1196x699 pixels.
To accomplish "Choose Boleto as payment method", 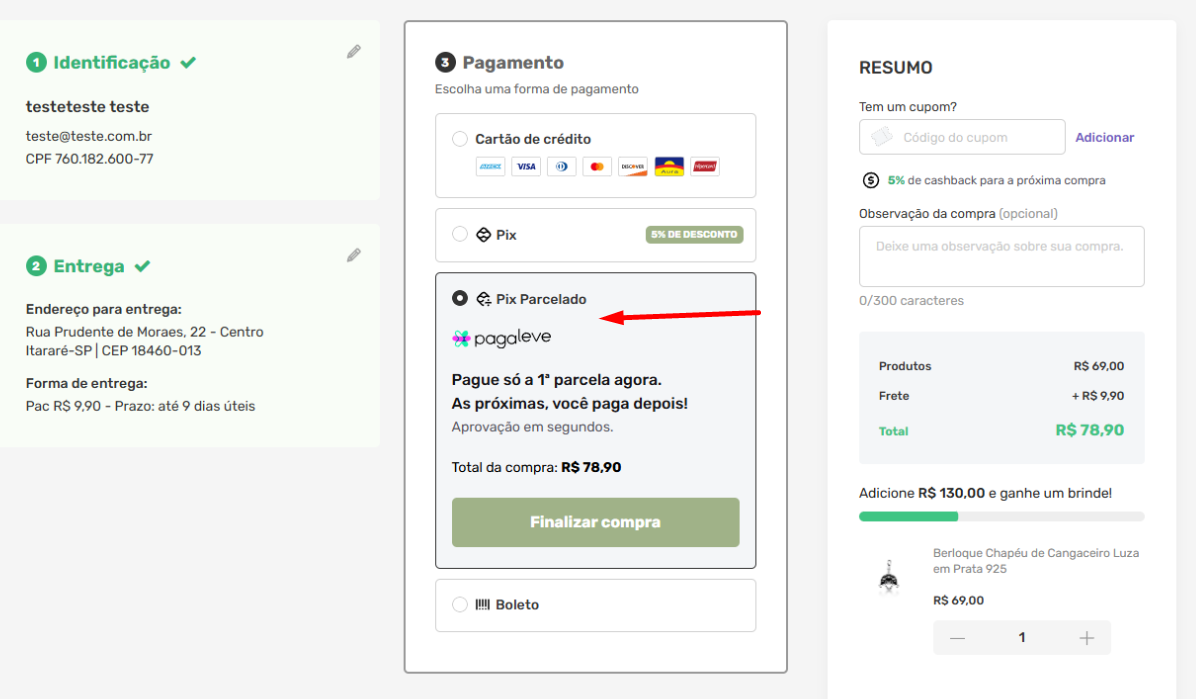I will click(x=460, y=605).
